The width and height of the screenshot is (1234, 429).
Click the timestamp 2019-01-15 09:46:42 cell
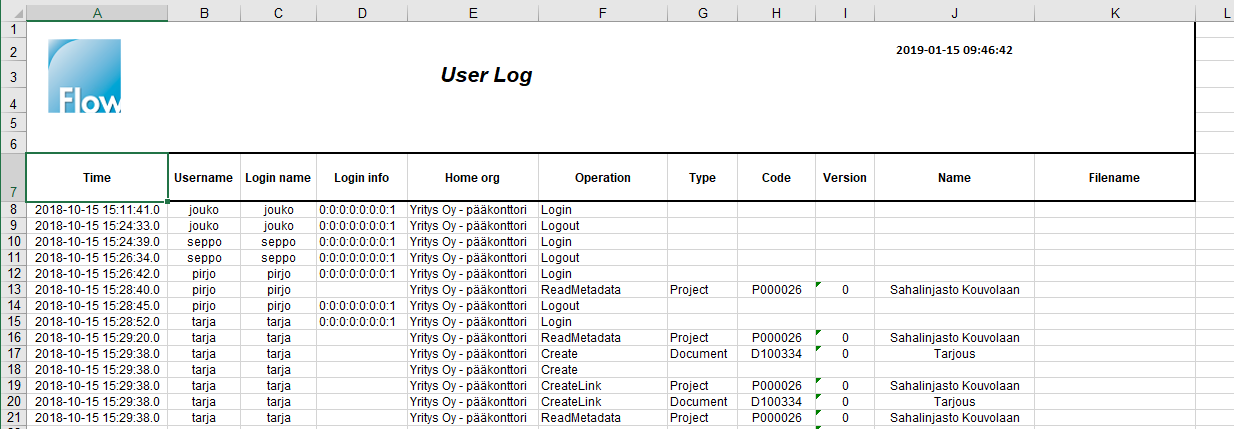(x=954, y=49)
